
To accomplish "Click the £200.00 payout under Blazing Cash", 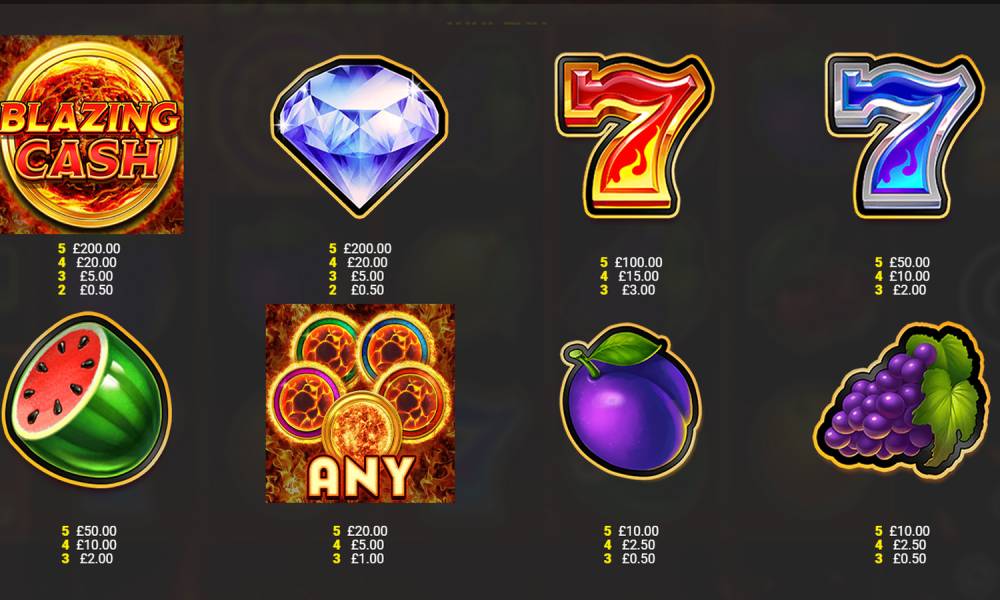I will click(x=96, y=249).
